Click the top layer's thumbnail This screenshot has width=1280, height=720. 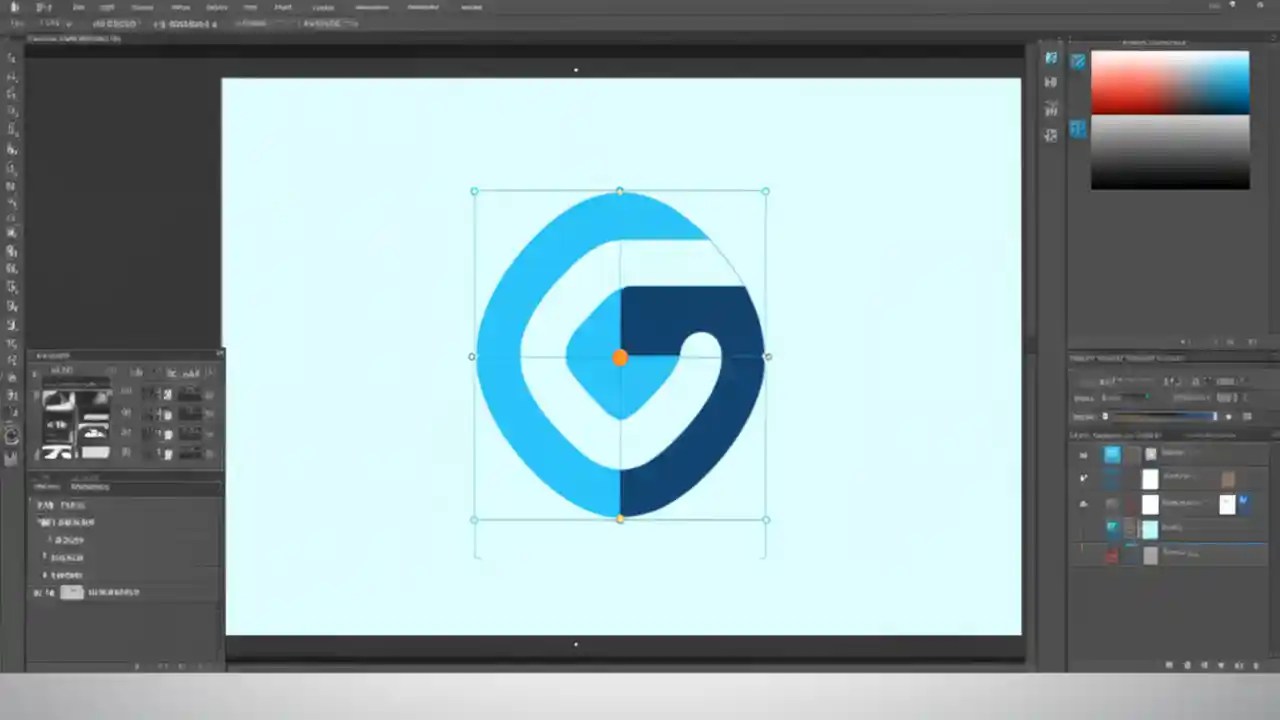pyautogui.click(x=1113, y=455)
